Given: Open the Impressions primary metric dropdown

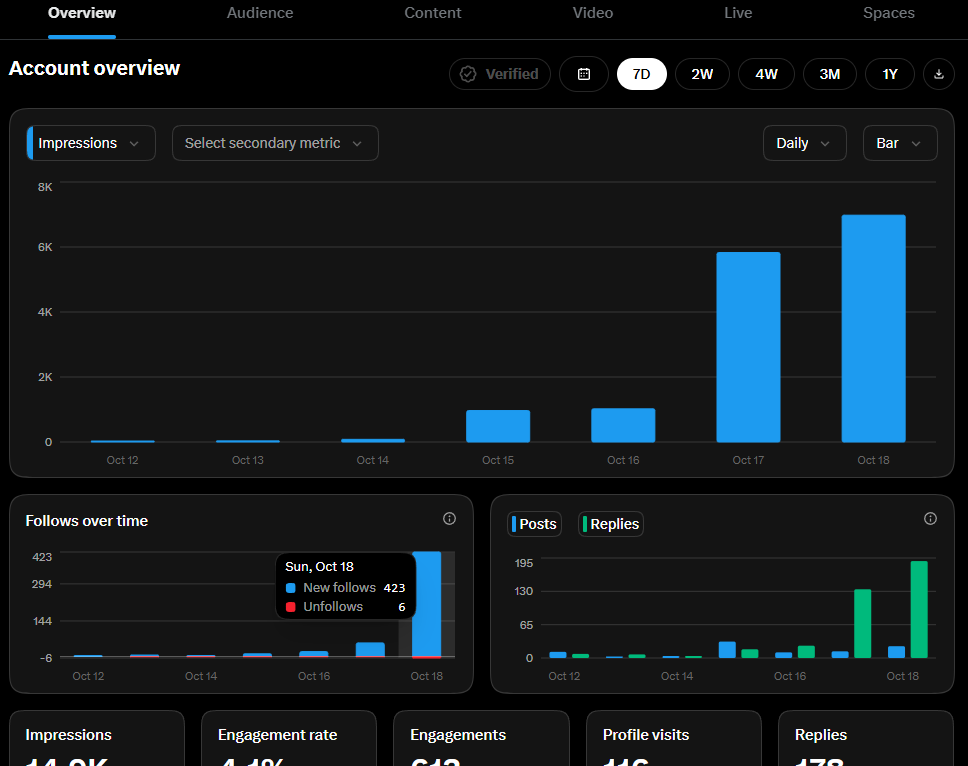Looking at the screenshot, I should pyautogui.click(x=91, y=143).
